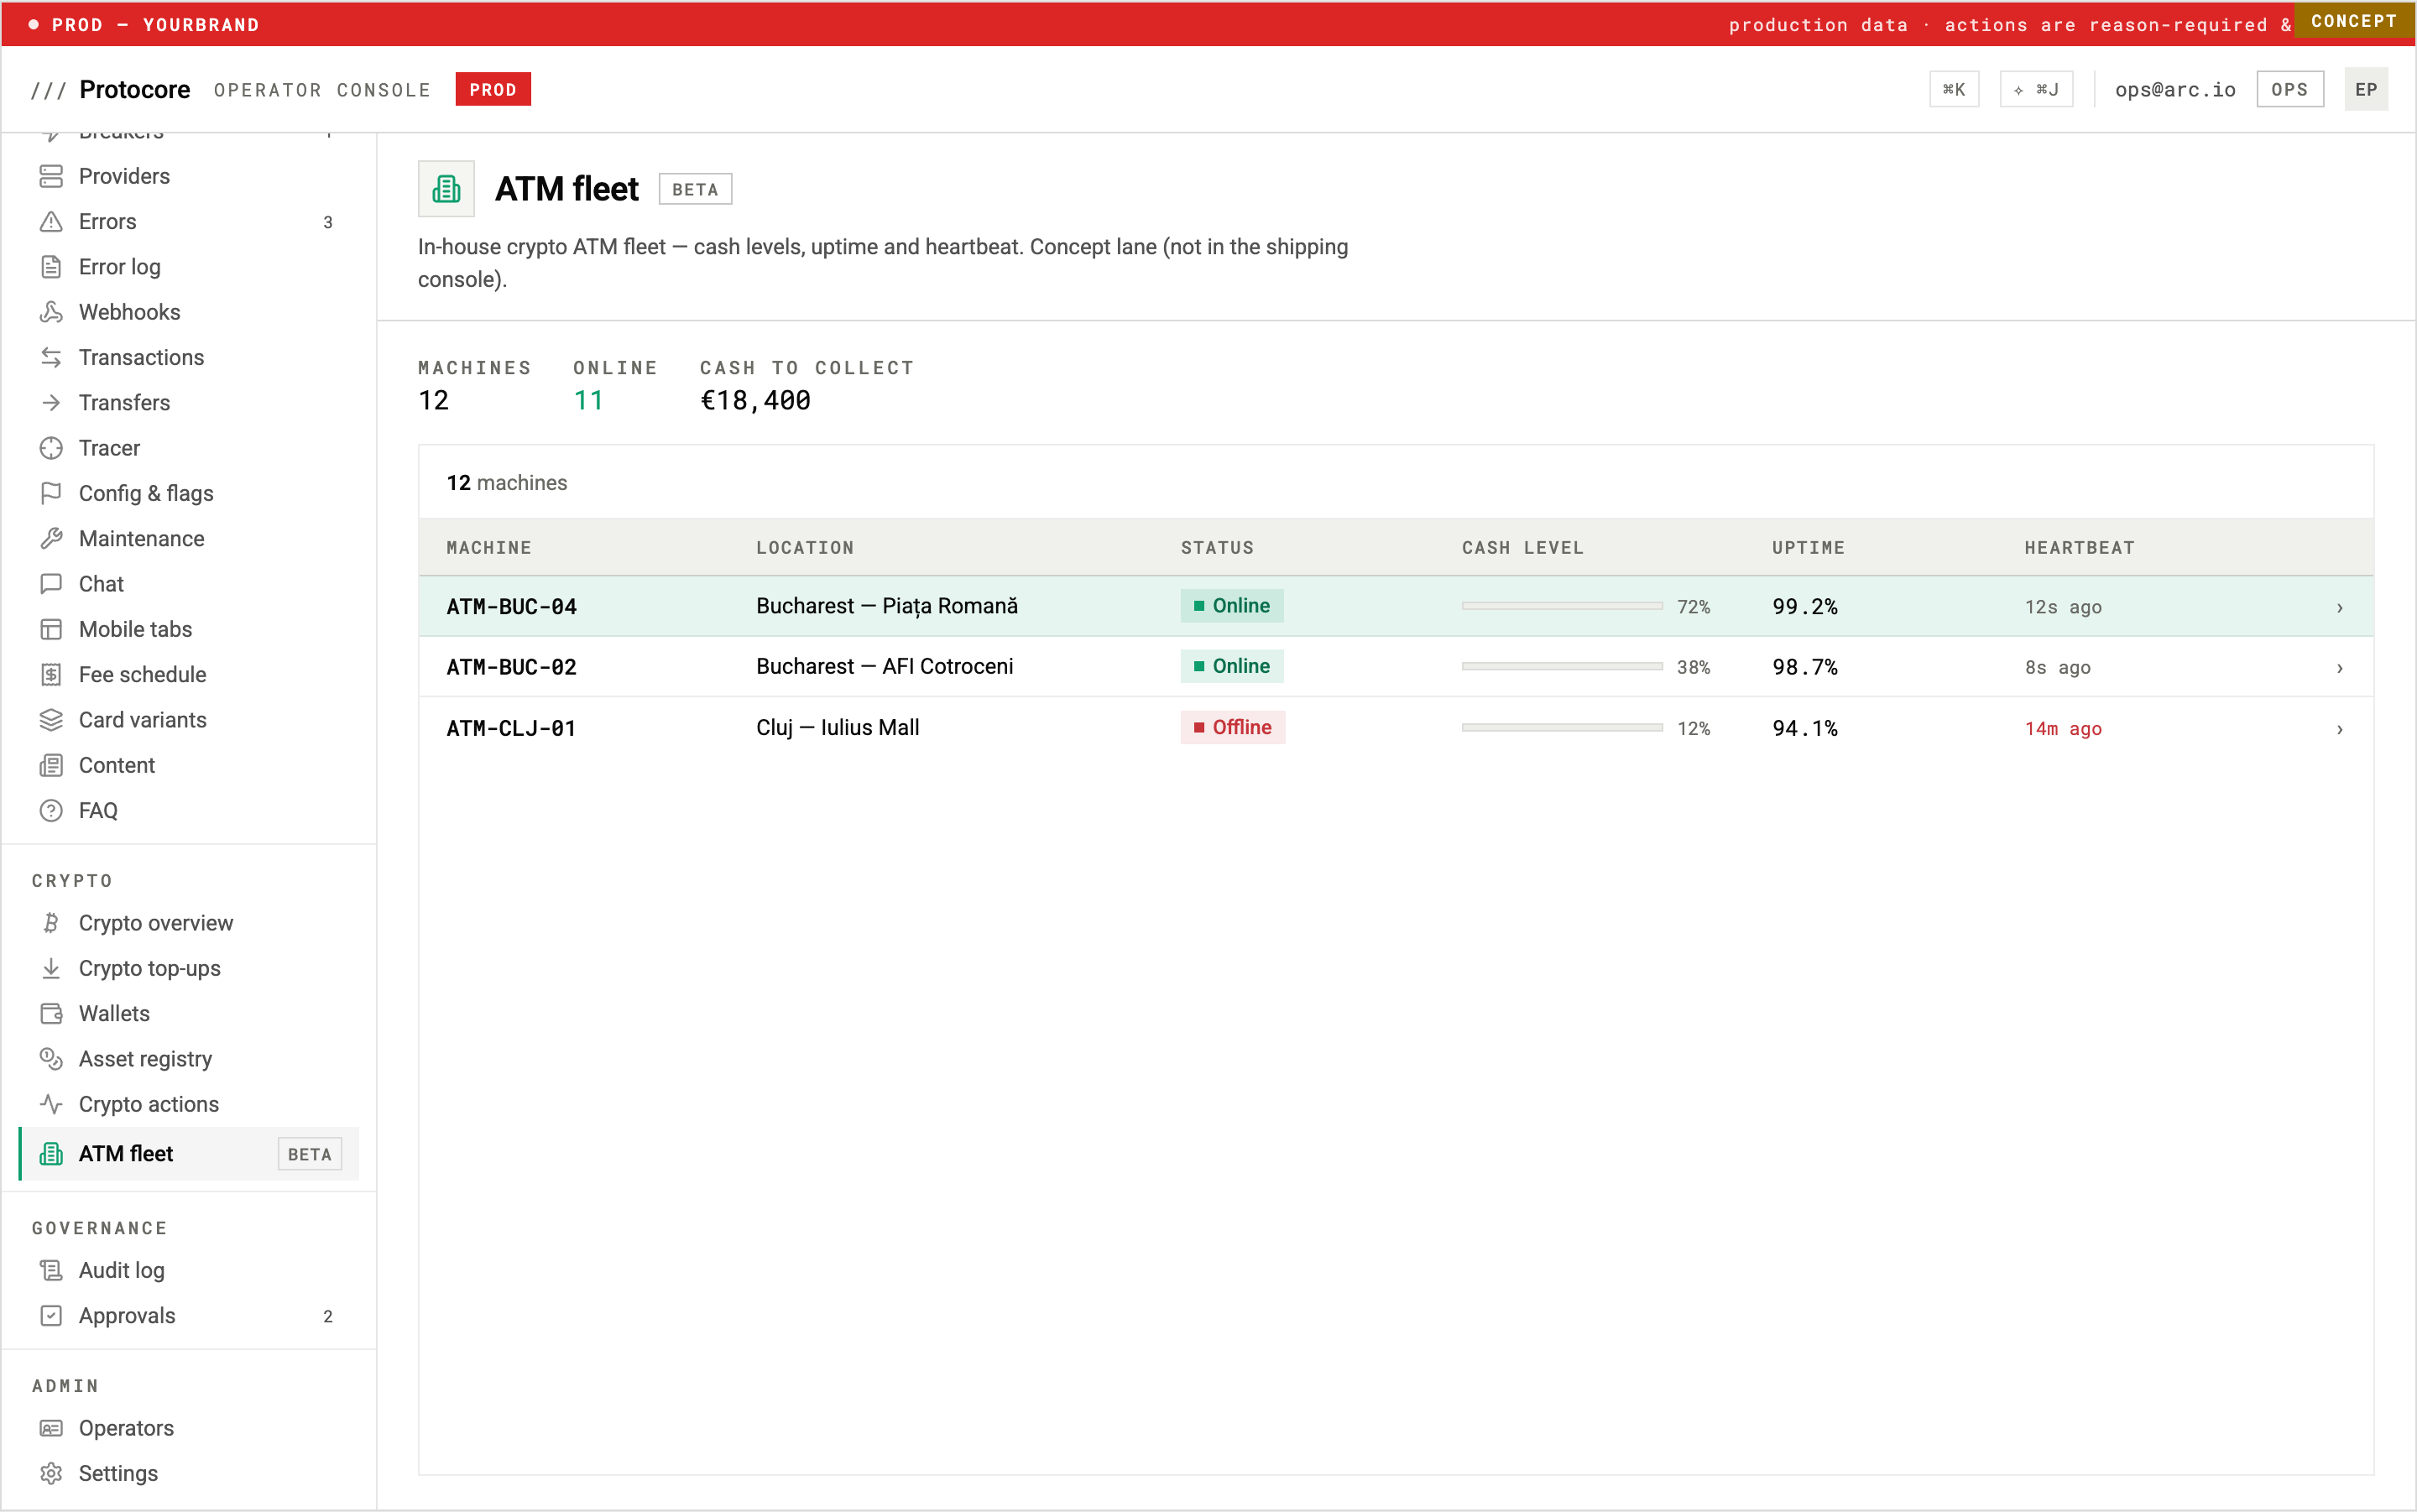Click the Audit log scroll icon
2417x1512 pixels.
[51, 1270]
